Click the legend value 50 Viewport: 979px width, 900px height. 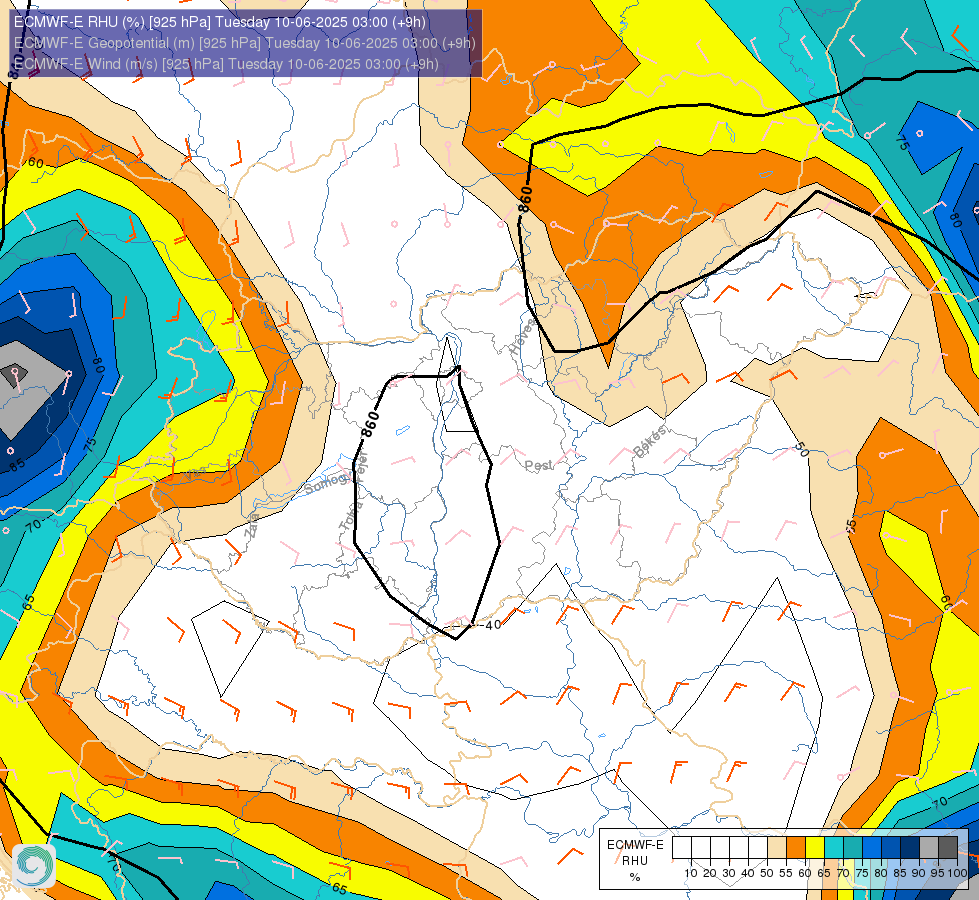click(x=767, y=873)
